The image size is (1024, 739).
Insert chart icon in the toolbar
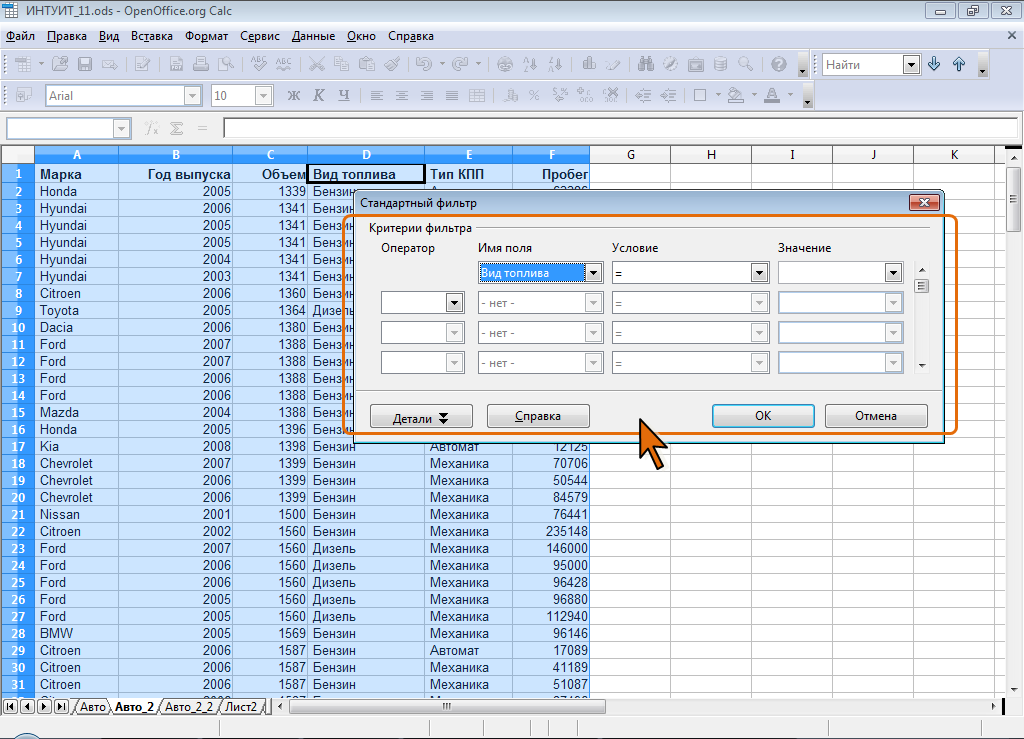pyautogui.click(x=589, y=64)
